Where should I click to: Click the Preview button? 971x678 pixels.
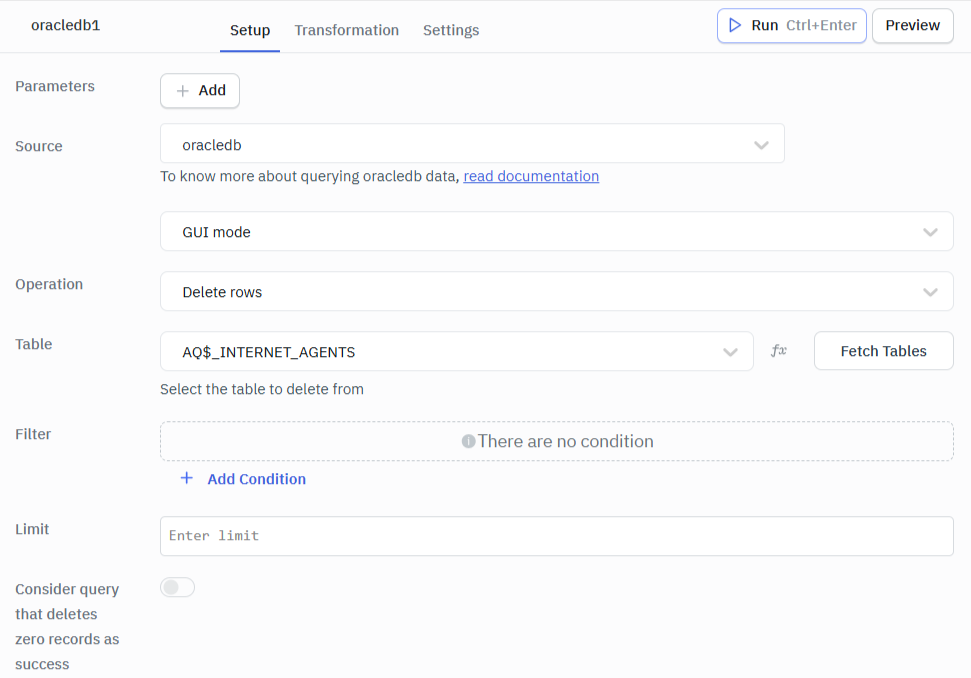[913, 25]
